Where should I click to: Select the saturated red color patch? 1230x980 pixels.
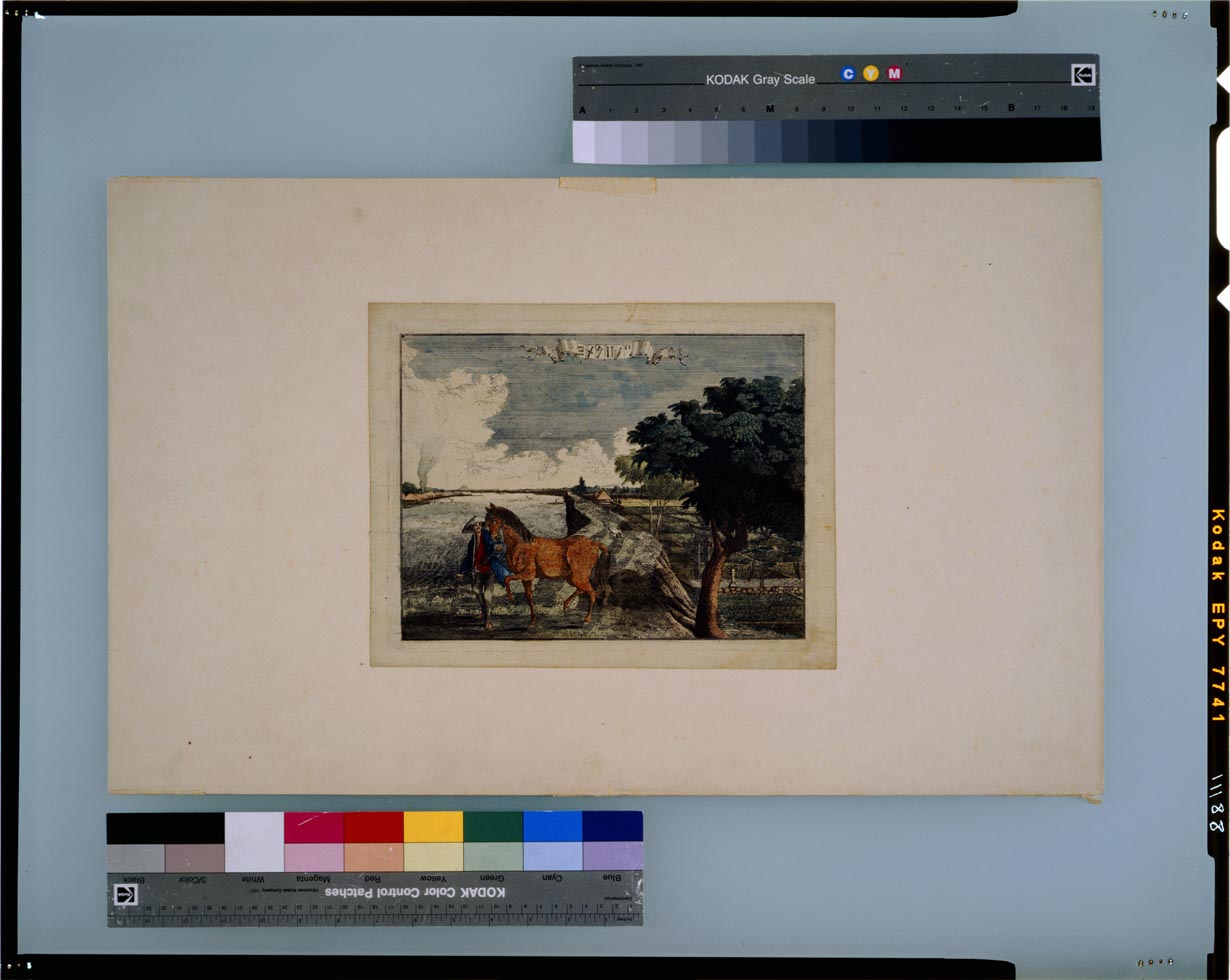pyautogui.click(x=373, y=827)
